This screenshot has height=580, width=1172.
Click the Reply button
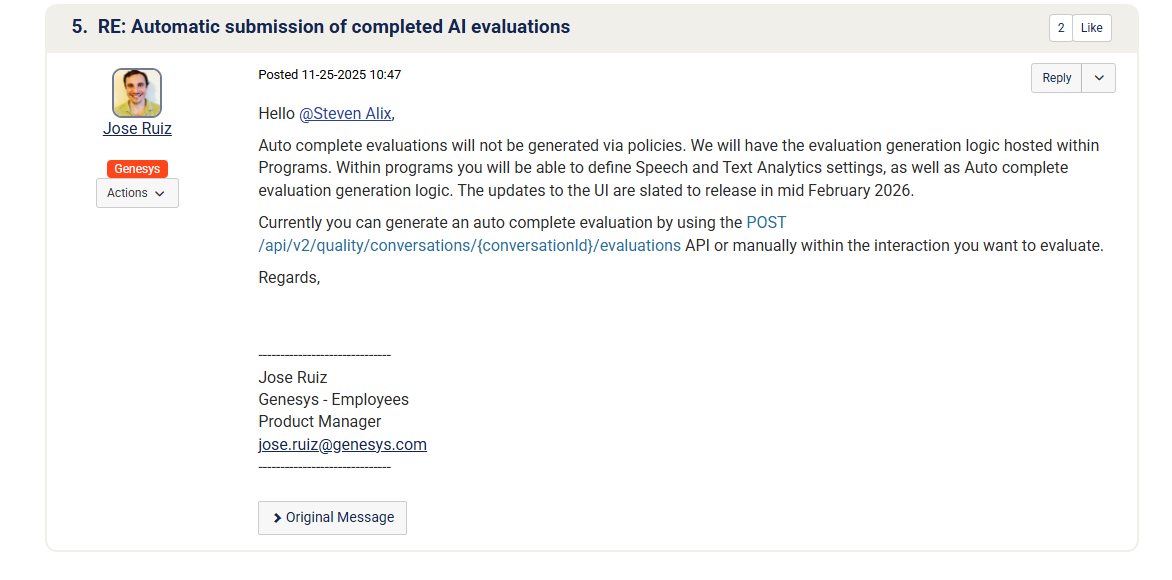(x=1056, y=78)
